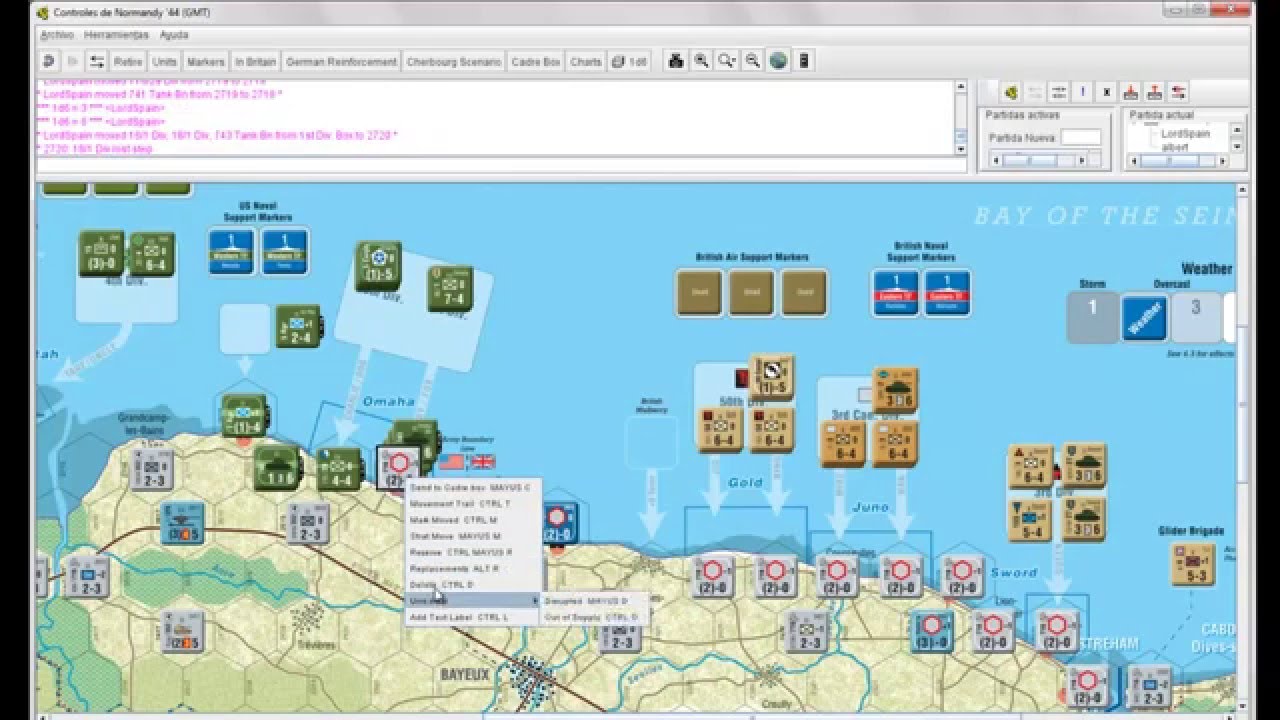Viewport: 1280px width, 720px height.
Task: Click the second British Air Support marker
Action: point(752,293)
